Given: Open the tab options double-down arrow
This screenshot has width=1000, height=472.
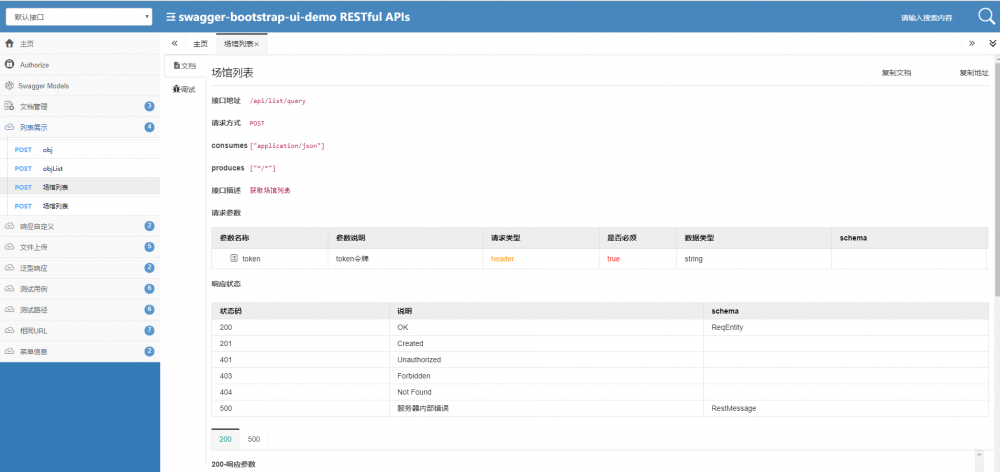Looking at the screenshot, I should (x=992, y=44).
